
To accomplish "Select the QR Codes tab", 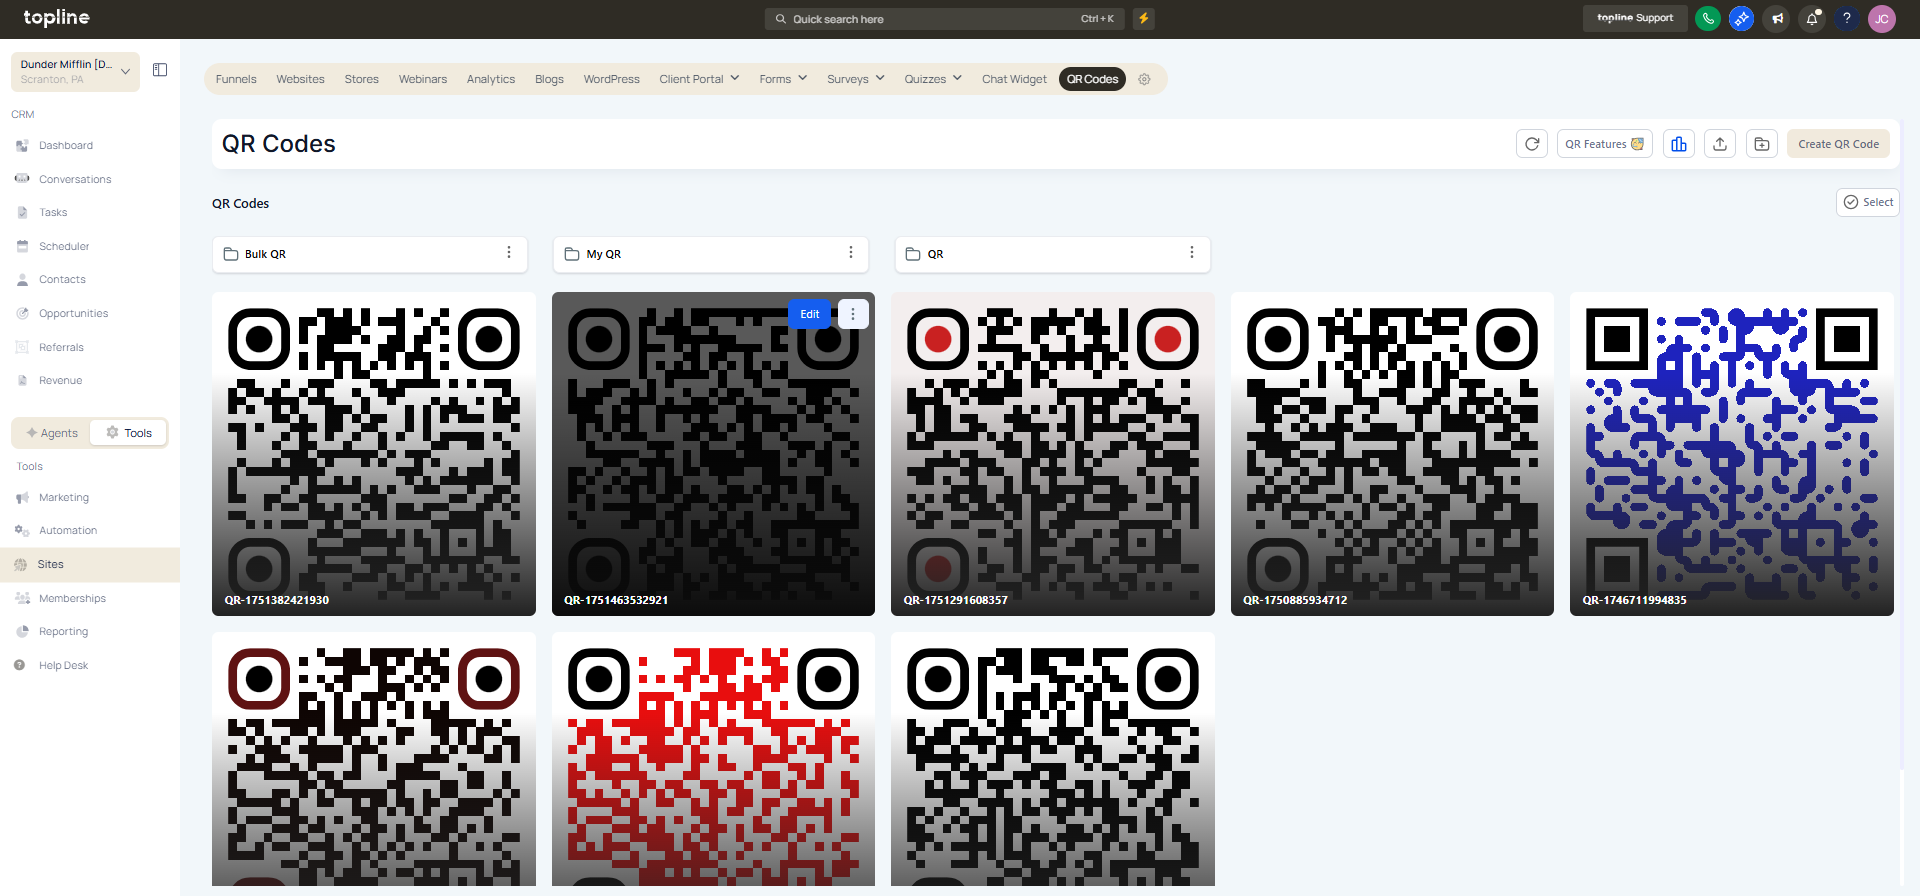I will pos(1092,79).
